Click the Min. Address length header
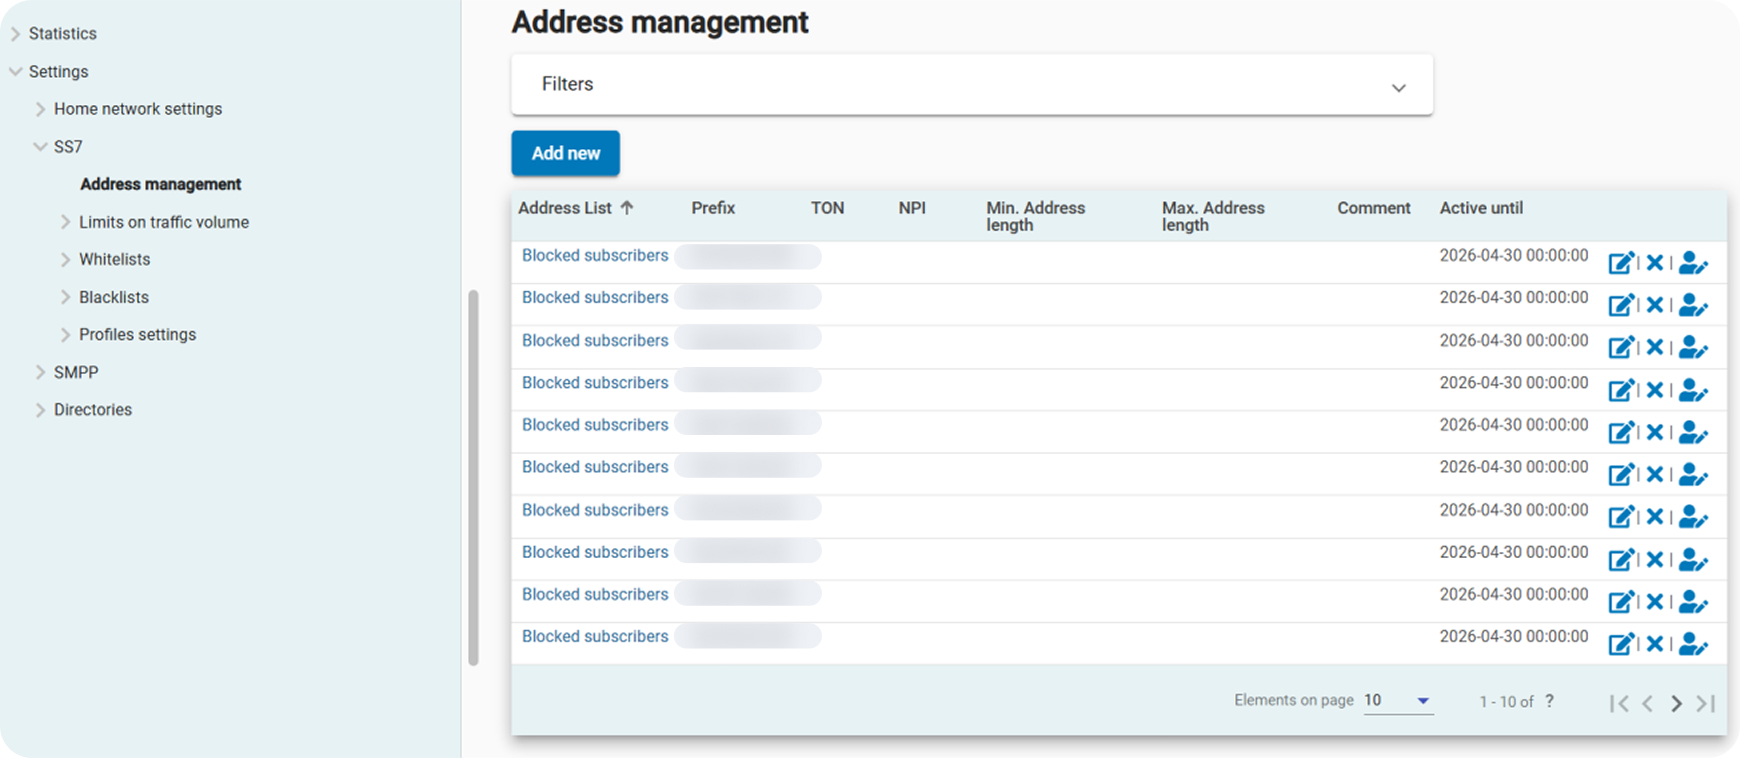 point(1035,216)
